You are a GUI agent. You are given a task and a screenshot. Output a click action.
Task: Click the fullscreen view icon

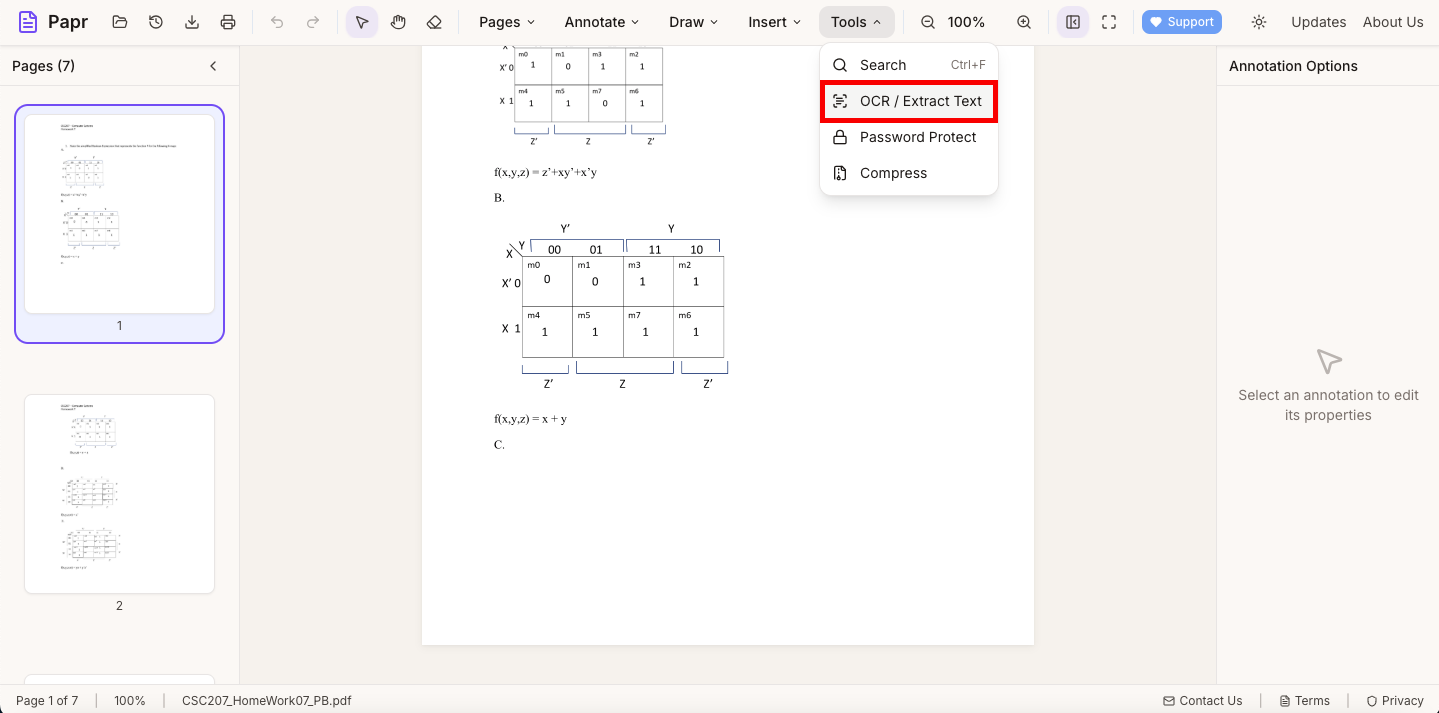coord(1108,21)
